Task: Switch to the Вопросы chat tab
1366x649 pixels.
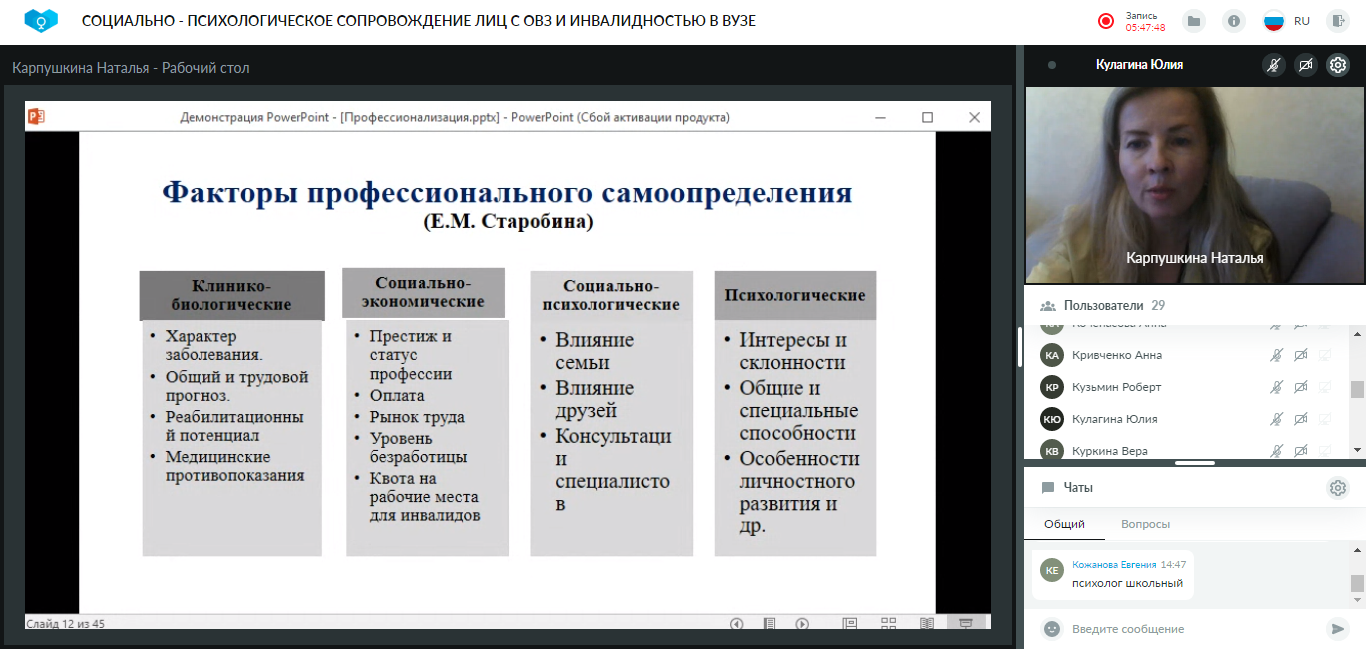Action: point(1145,524)
